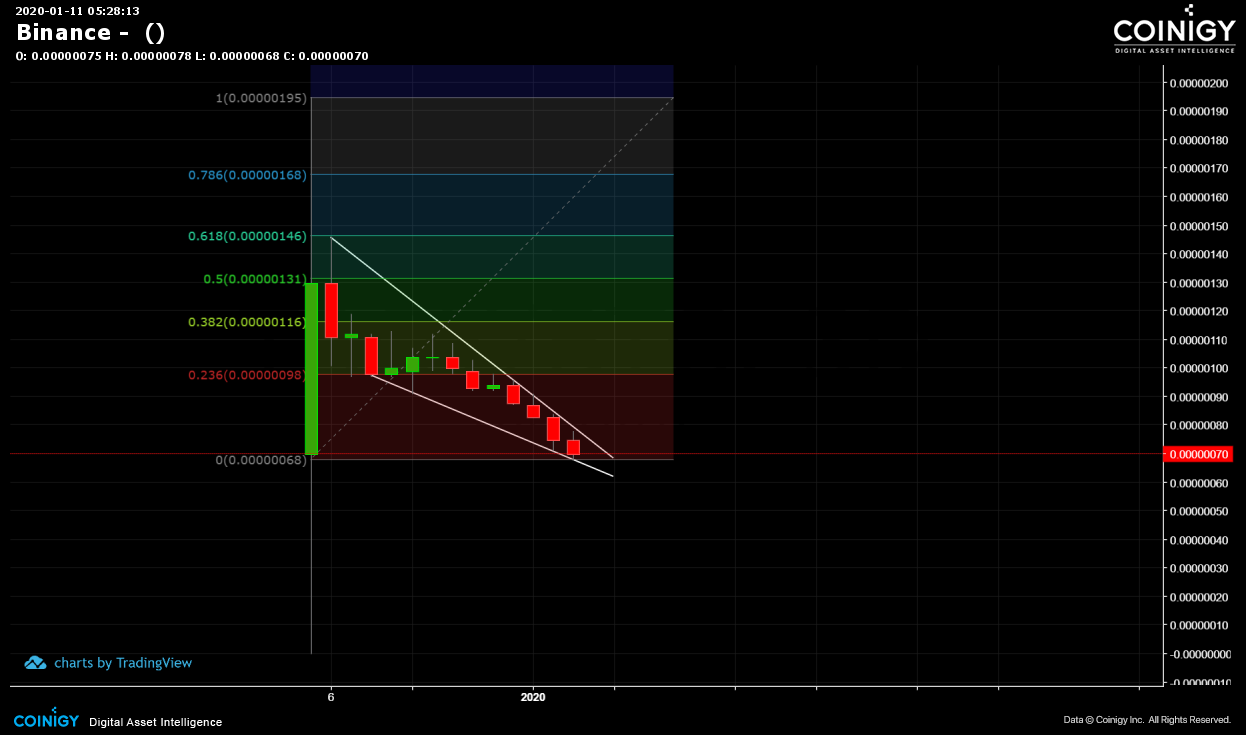This screenshot has width=1246, height=735.
Task: Click the 'Data © Coinigy Inc.' copyright notice
Action: pyautogui.click(x=1147, y=720)
